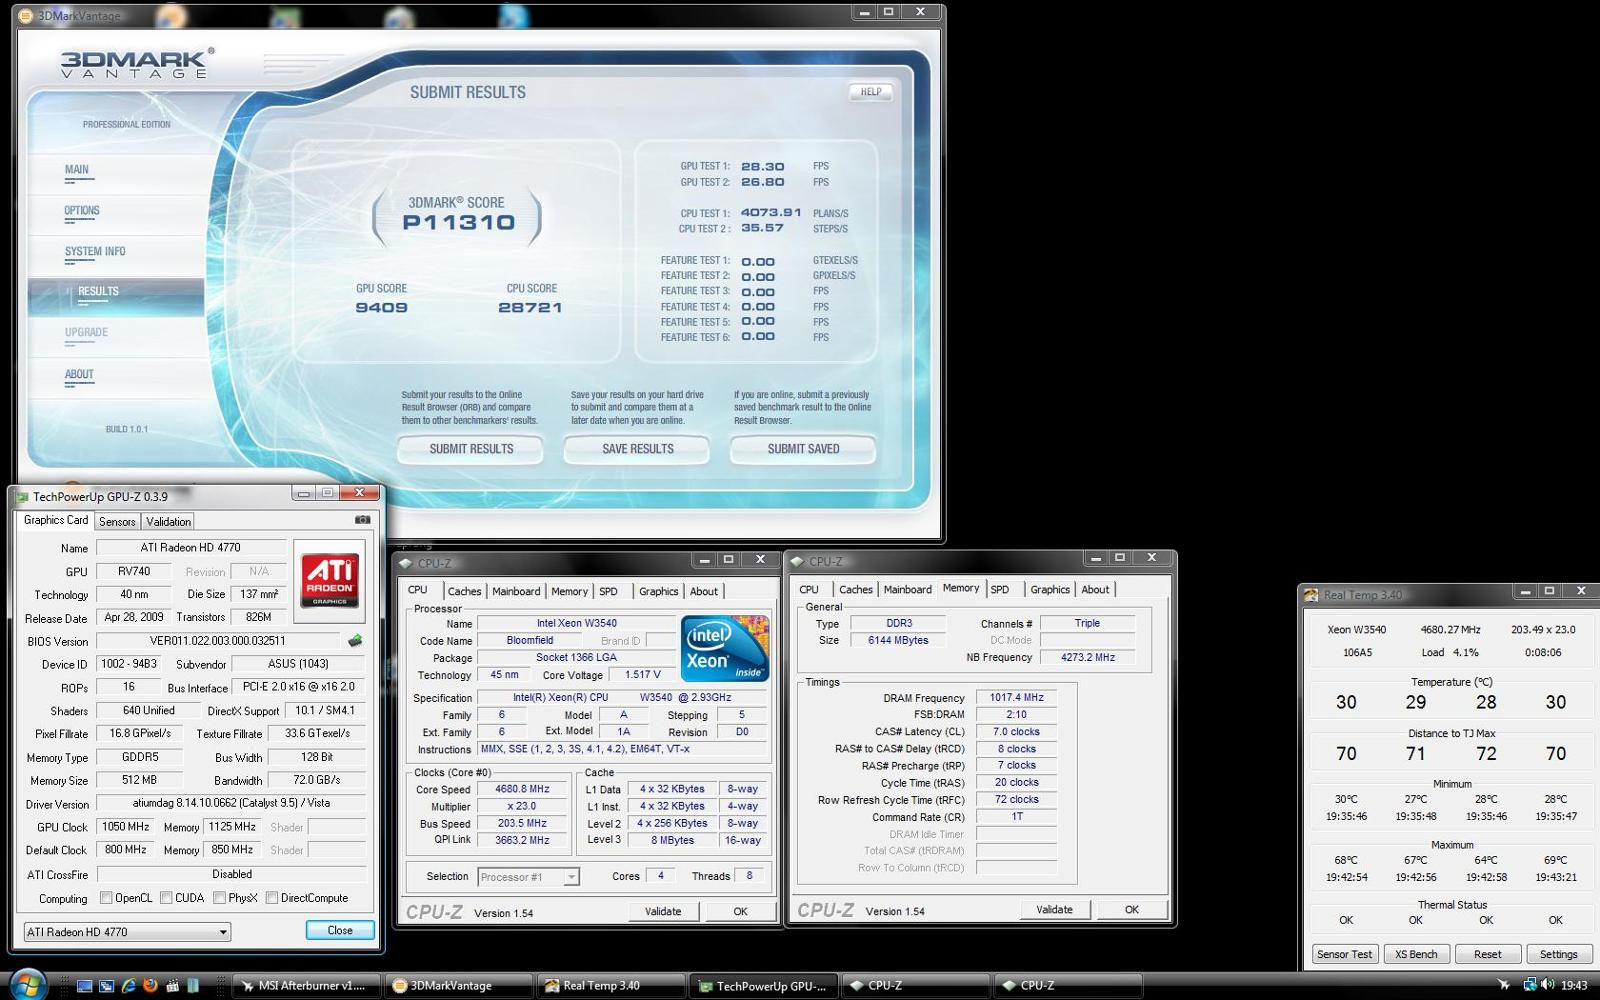Click the volume speaker tray icon
The height and width of the screenshot is (1000, 1600).
click(1546, 986)
